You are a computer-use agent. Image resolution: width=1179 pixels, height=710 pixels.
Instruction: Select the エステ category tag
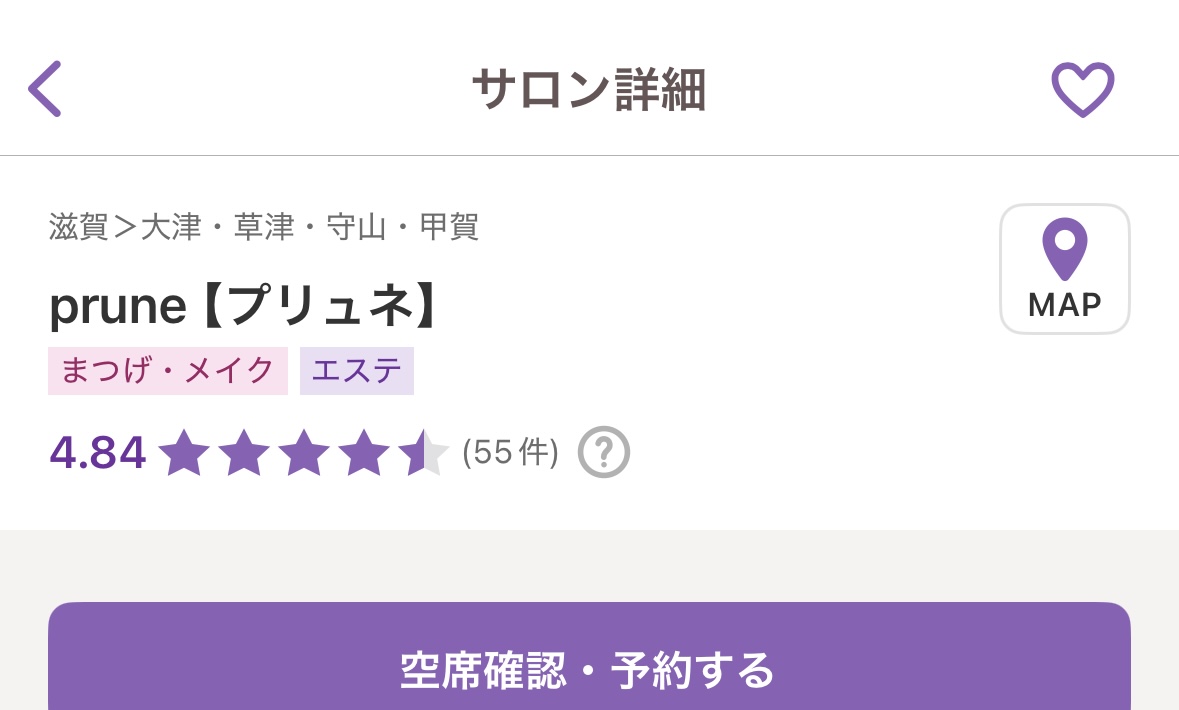click(x=356, y=371)
